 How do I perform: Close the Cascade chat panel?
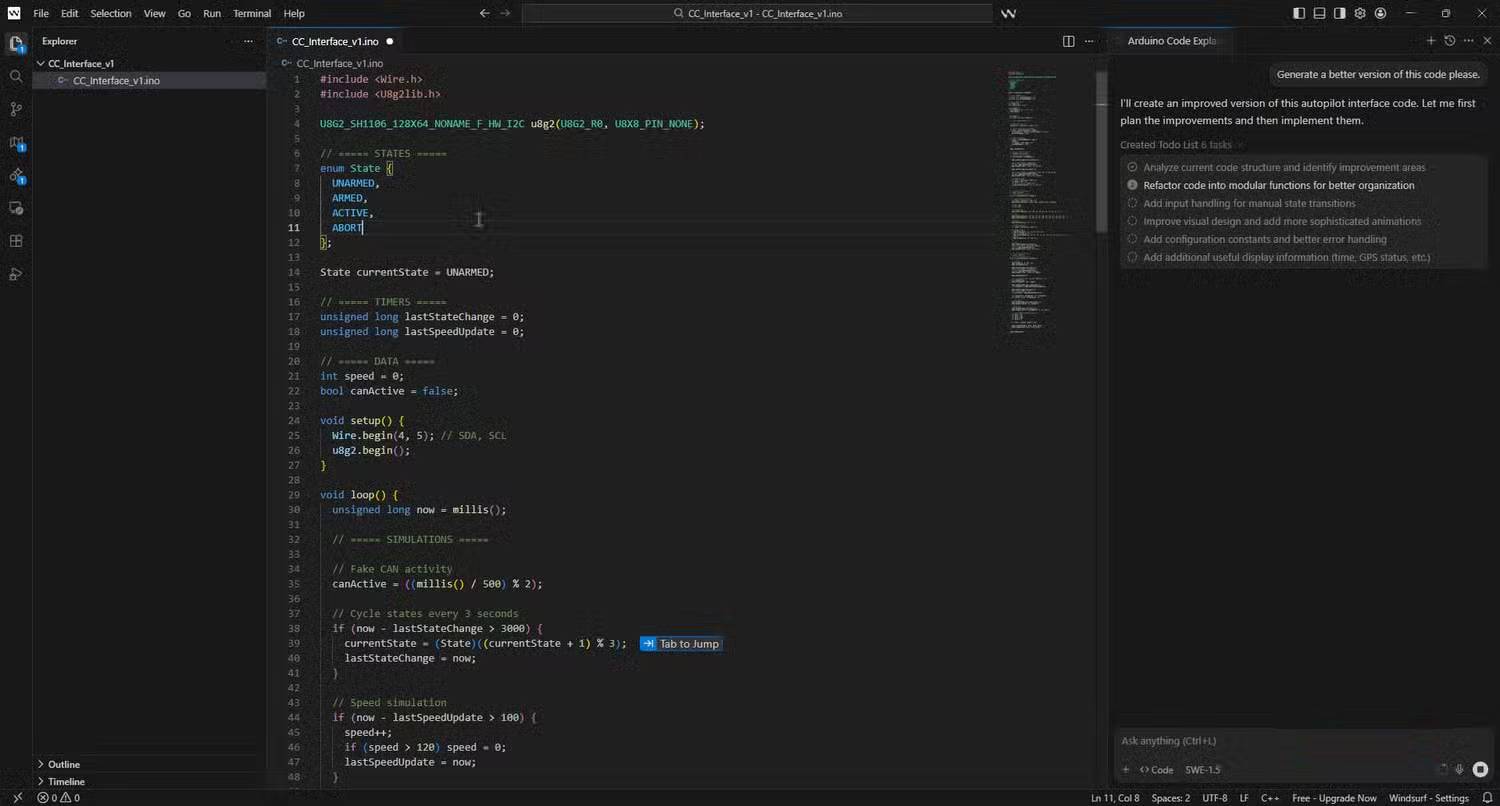[x=1486, y=41]
